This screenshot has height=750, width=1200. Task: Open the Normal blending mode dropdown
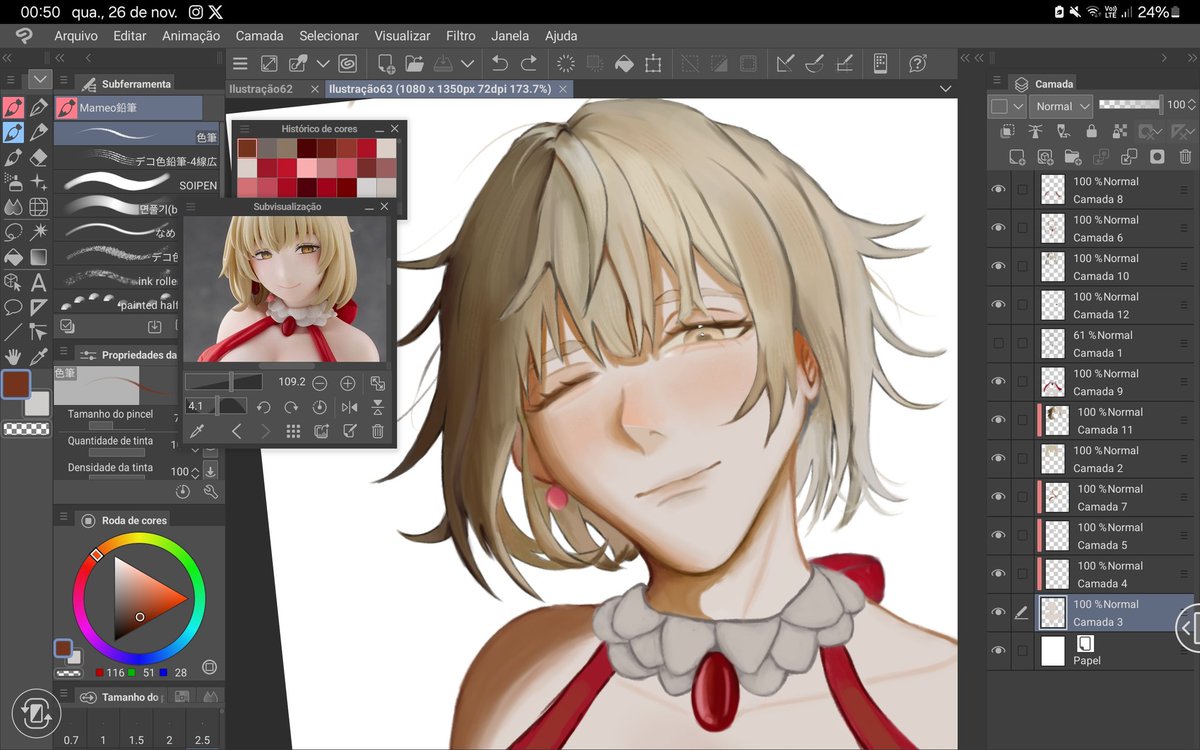pos(1060,106)
